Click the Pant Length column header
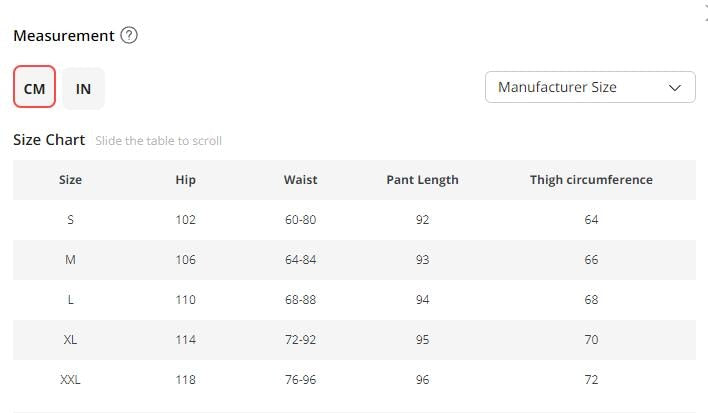 422,180
